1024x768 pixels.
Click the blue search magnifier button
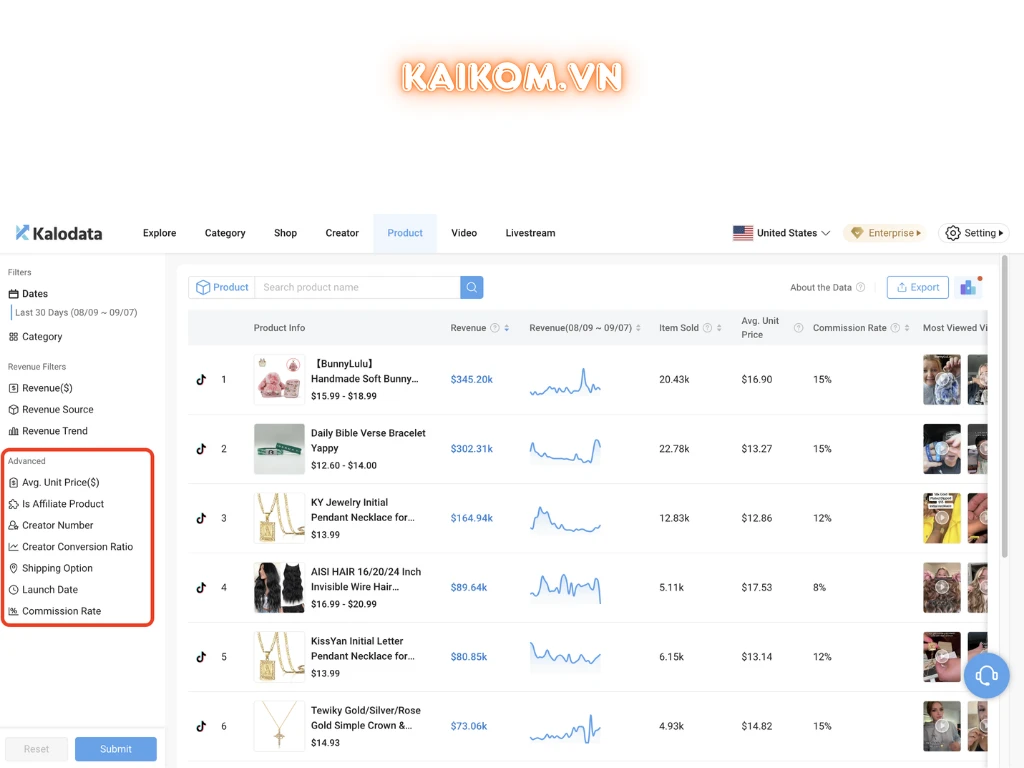pos(472,287)
